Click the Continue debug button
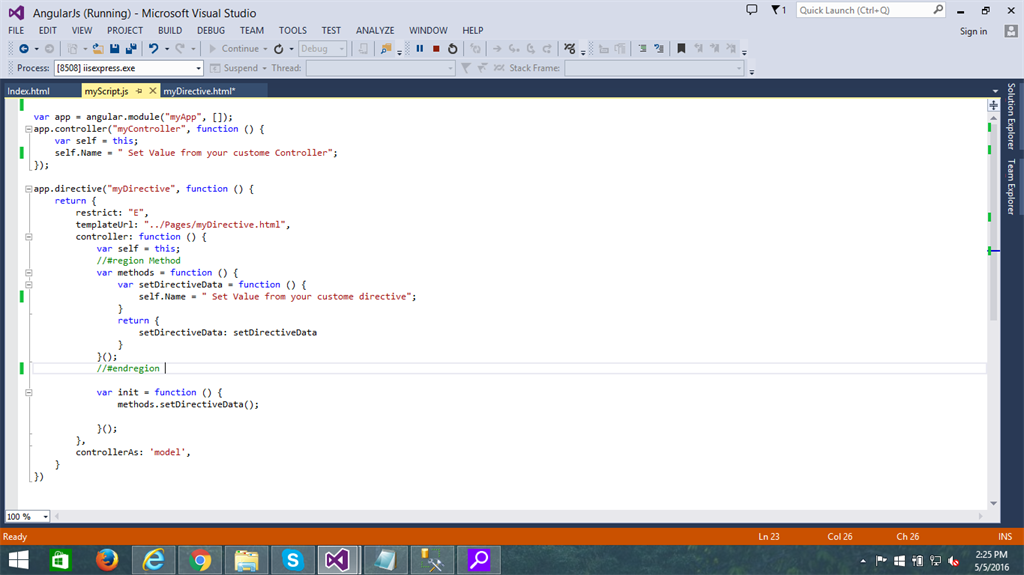The image size is (1024, 575). point(234,49)
